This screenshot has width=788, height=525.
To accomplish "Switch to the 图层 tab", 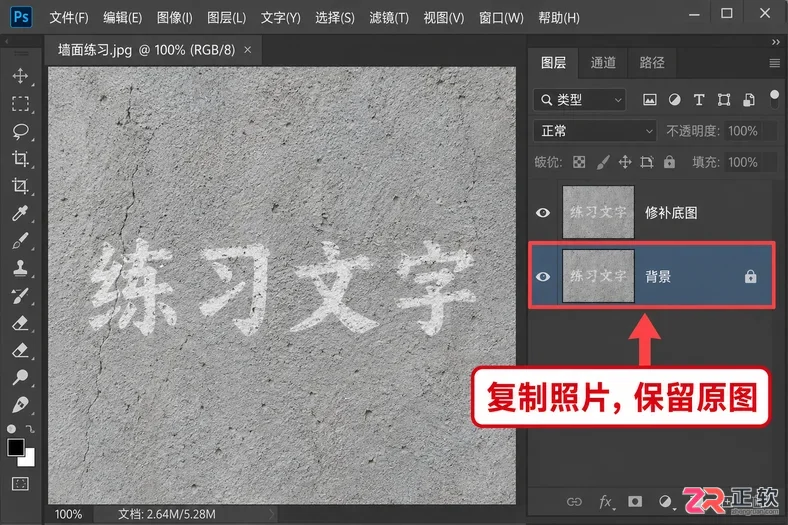I will click(x=553, y=63).
